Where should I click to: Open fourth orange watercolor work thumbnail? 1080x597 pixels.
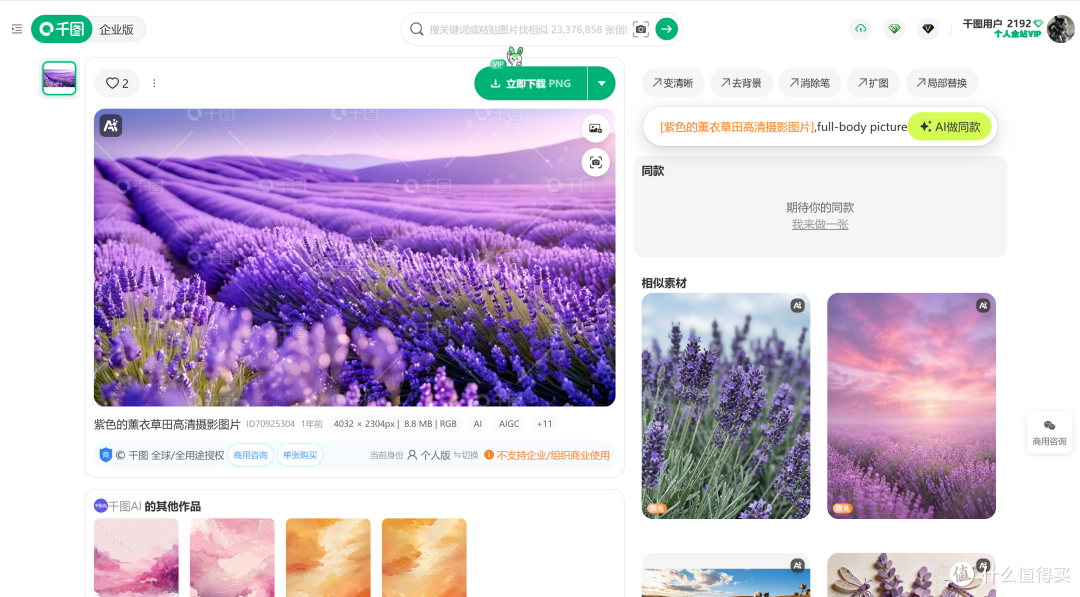(424, 557)
